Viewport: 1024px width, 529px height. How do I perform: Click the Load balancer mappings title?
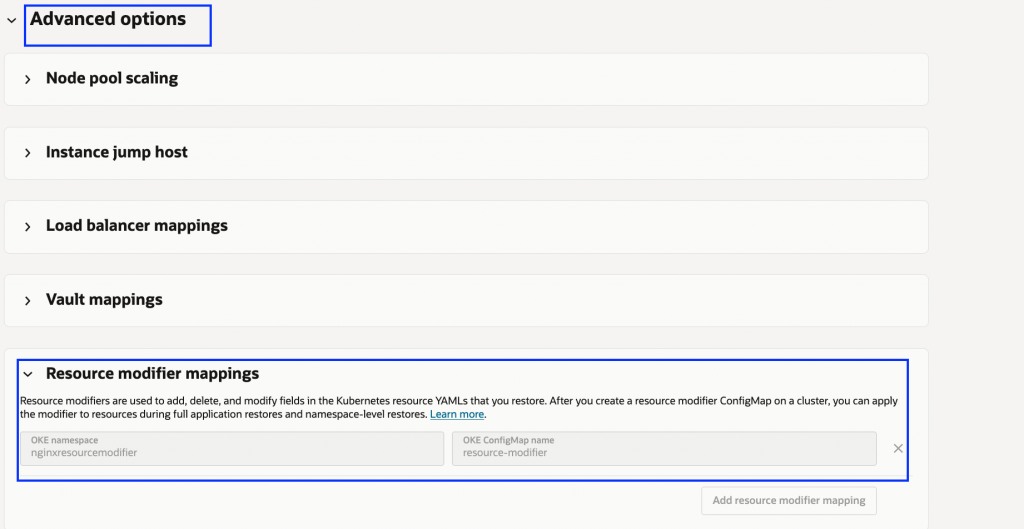(137, 226)
